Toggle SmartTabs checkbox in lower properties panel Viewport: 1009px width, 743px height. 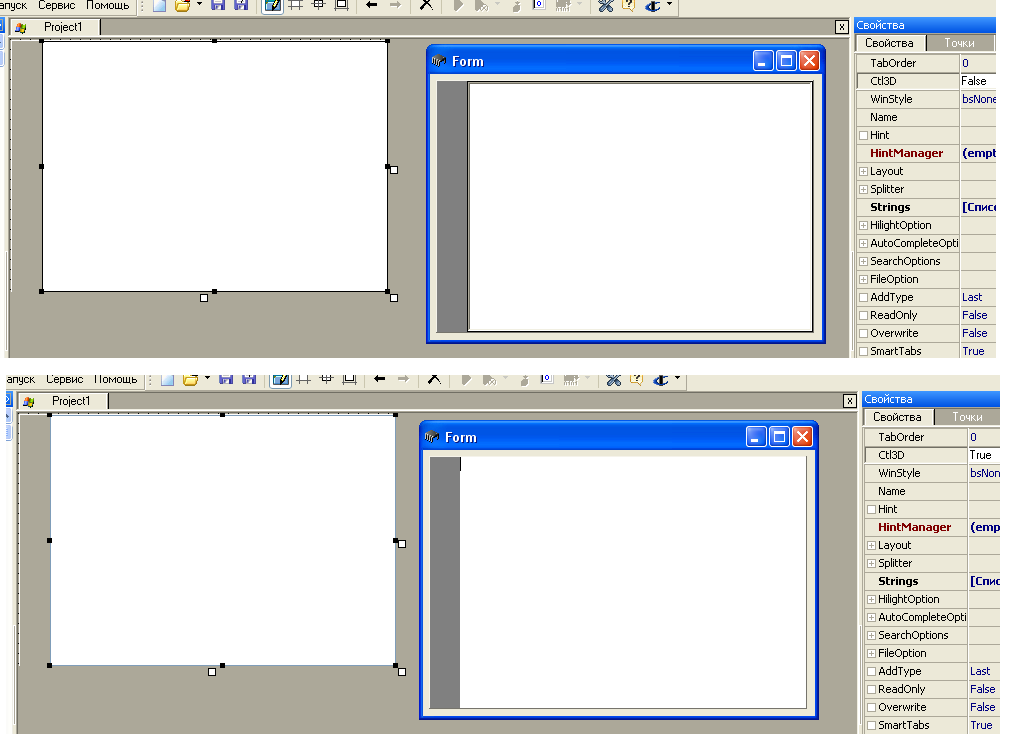[x=872, y=725]
